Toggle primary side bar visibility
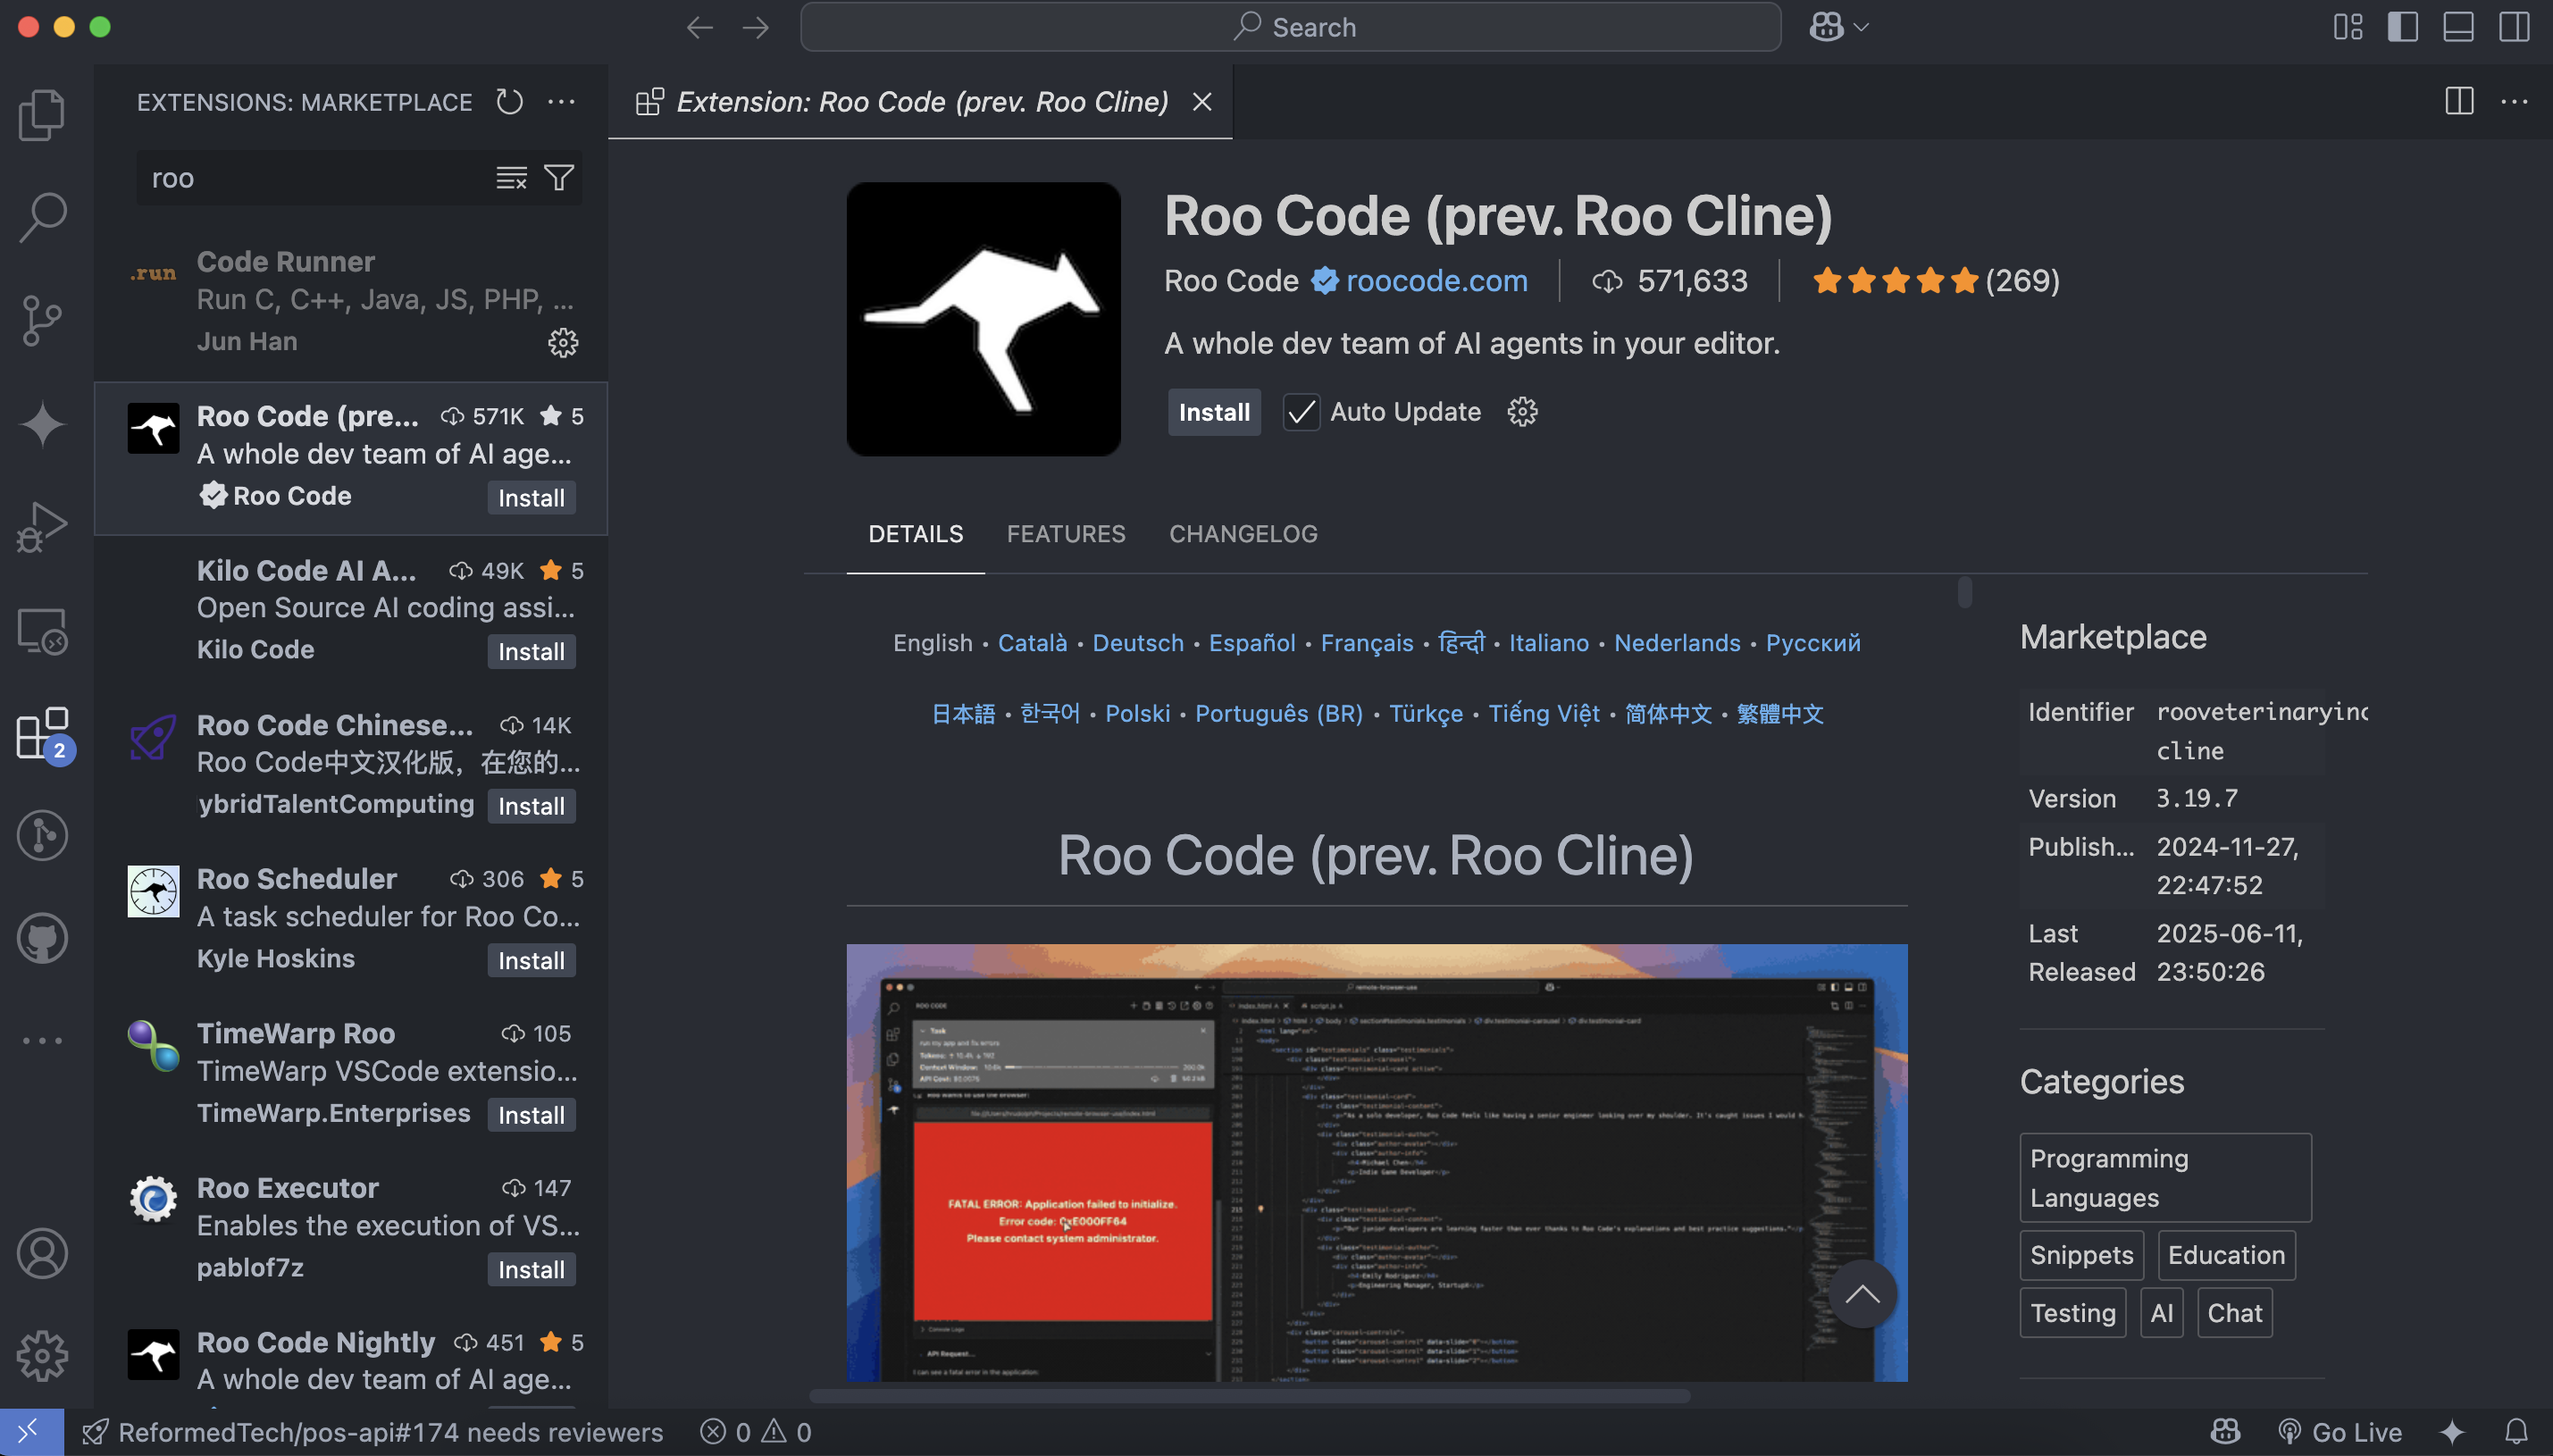The width and height of the screenshot is (2553, 1456). [x=2403, y=27]
